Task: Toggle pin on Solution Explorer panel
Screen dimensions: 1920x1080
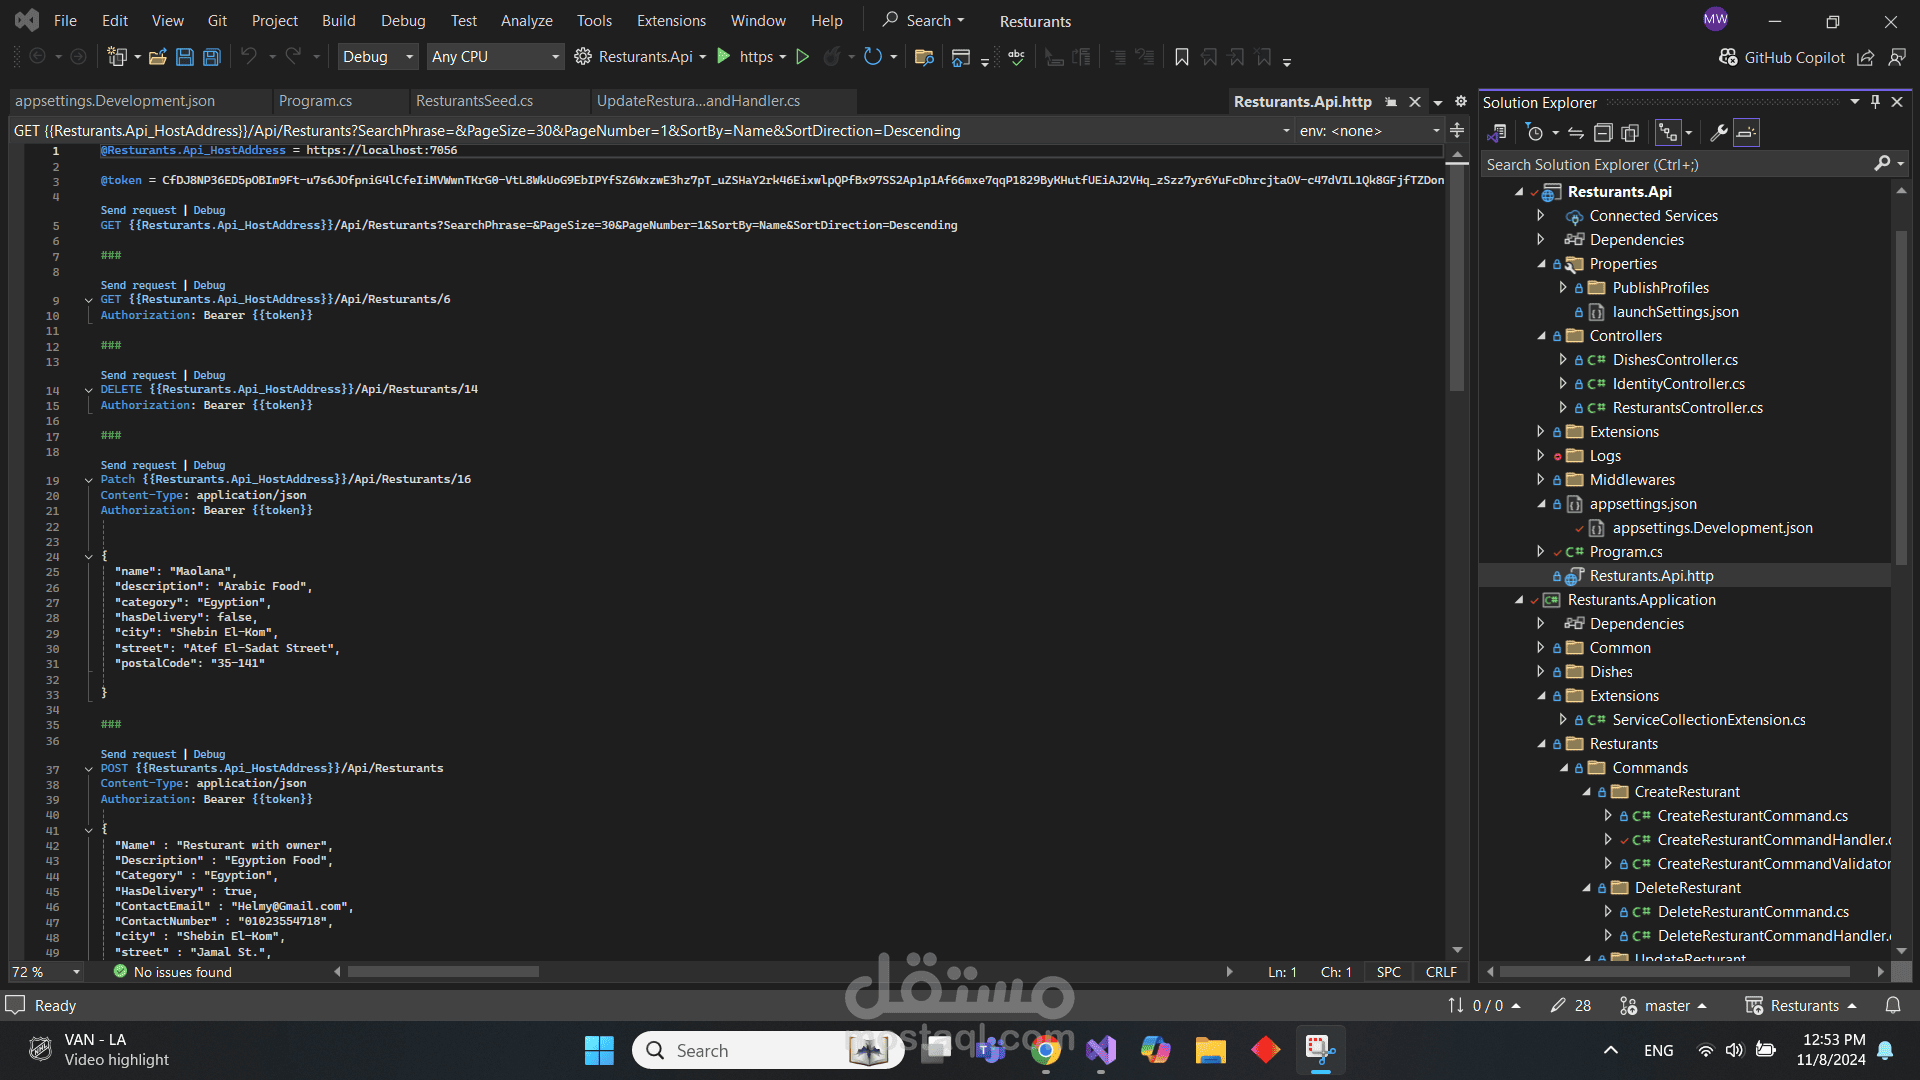Action: pyautogui.click(x=1875, y=102)
